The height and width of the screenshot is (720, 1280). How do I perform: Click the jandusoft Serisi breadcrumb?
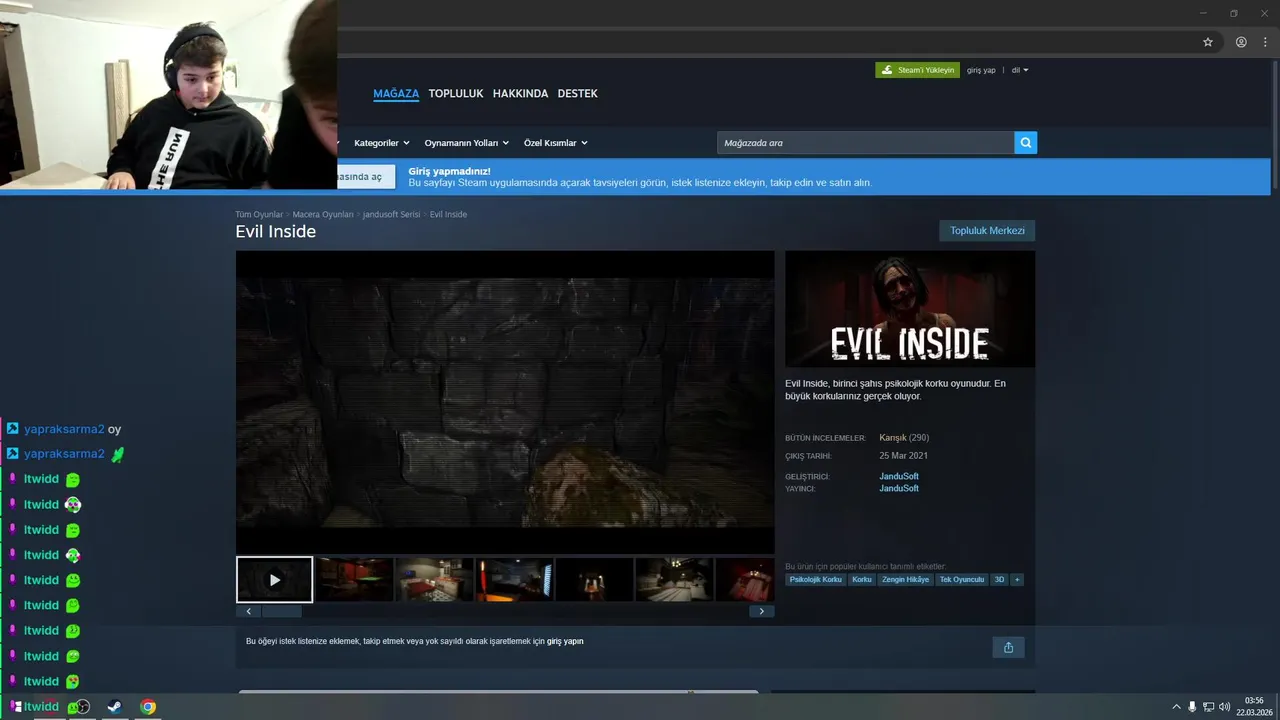(x=391, y=214)
